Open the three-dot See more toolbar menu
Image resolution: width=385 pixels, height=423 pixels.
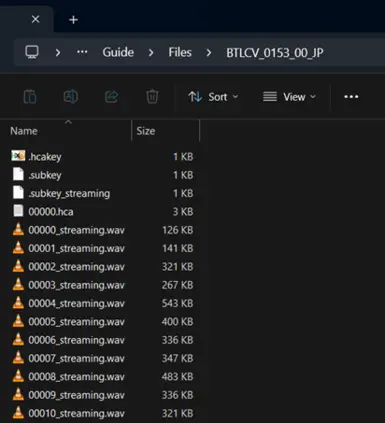(x=351, y=97)
